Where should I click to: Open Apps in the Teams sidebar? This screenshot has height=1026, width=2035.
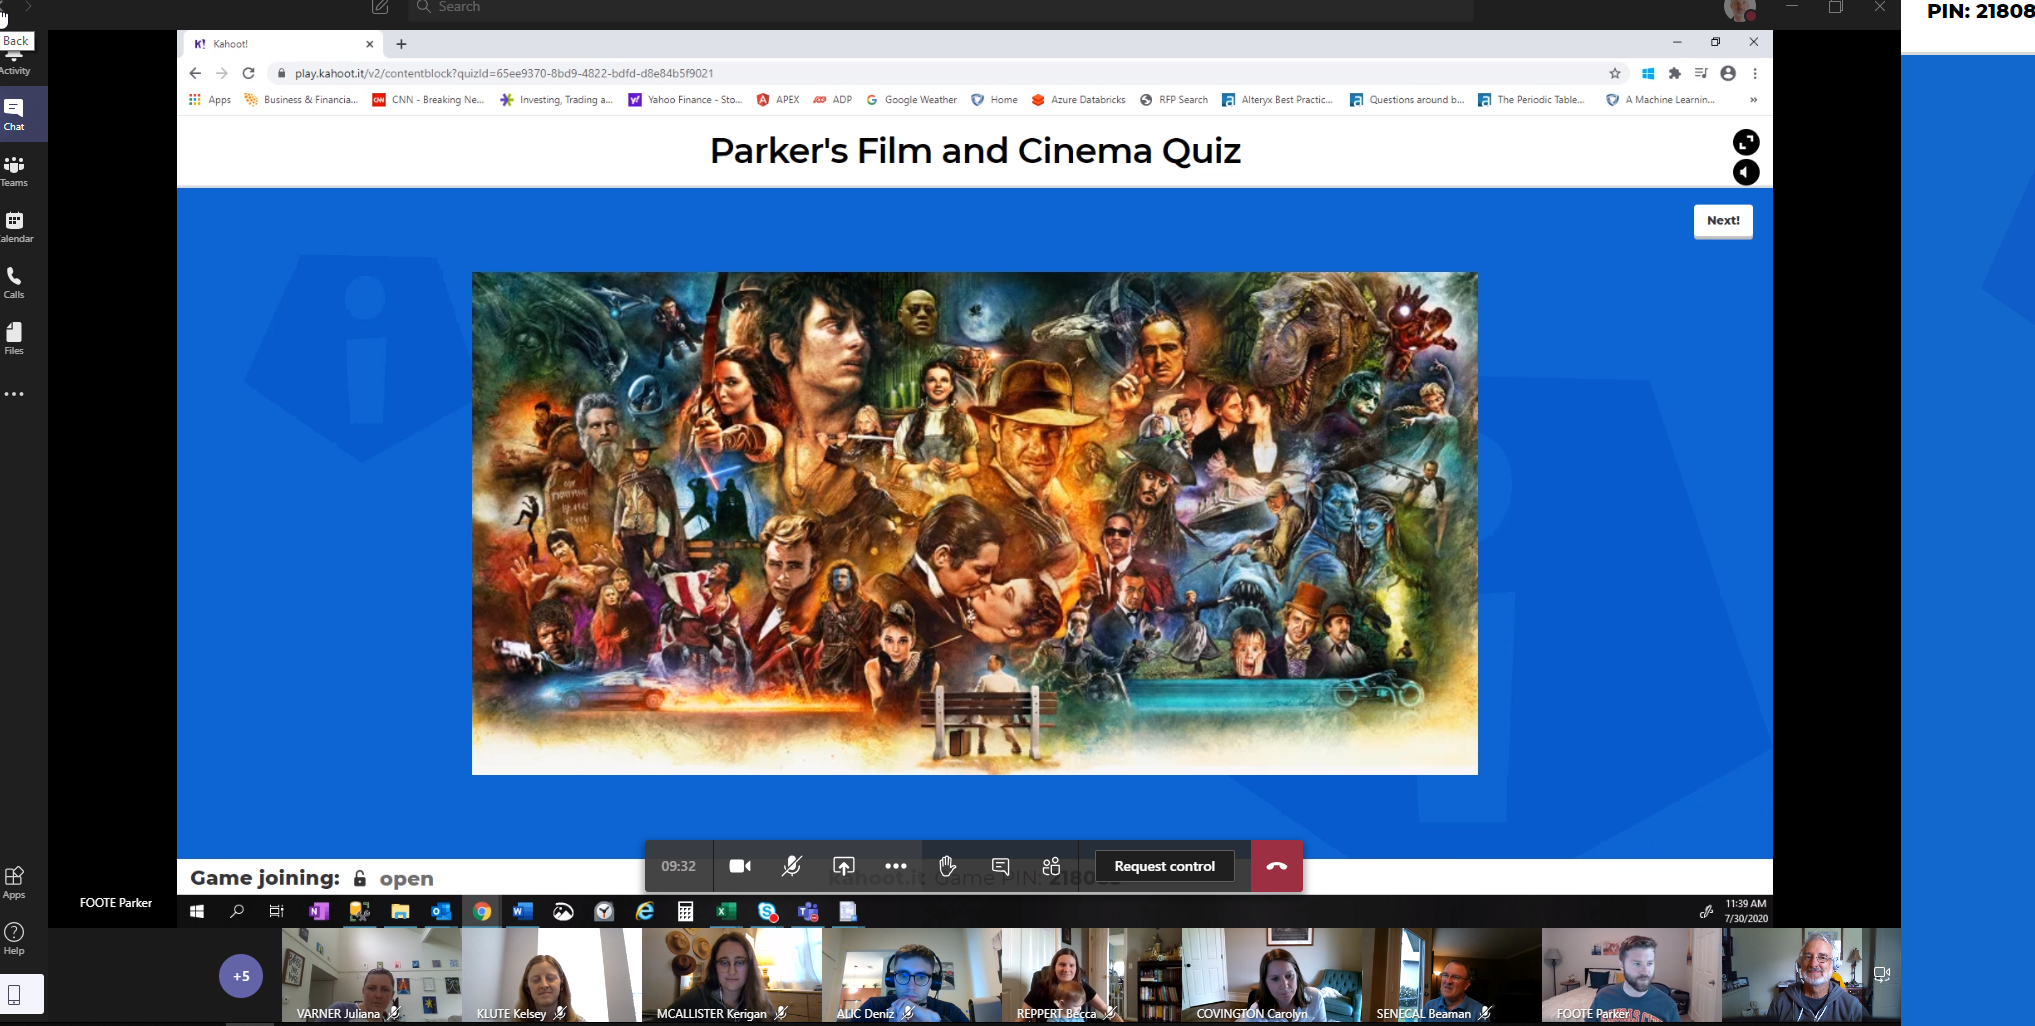pyautogui.click(x=14, y=882)
